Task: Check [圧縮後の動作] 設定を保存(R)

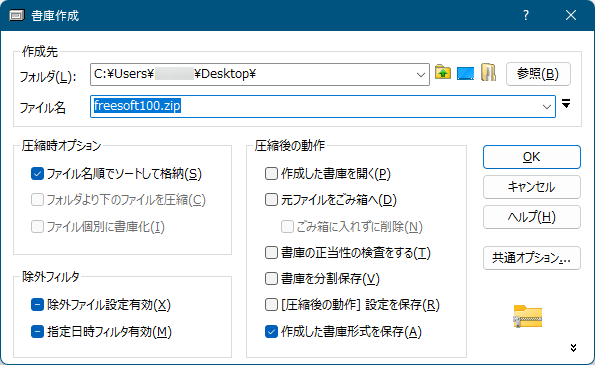Action: 271,304
